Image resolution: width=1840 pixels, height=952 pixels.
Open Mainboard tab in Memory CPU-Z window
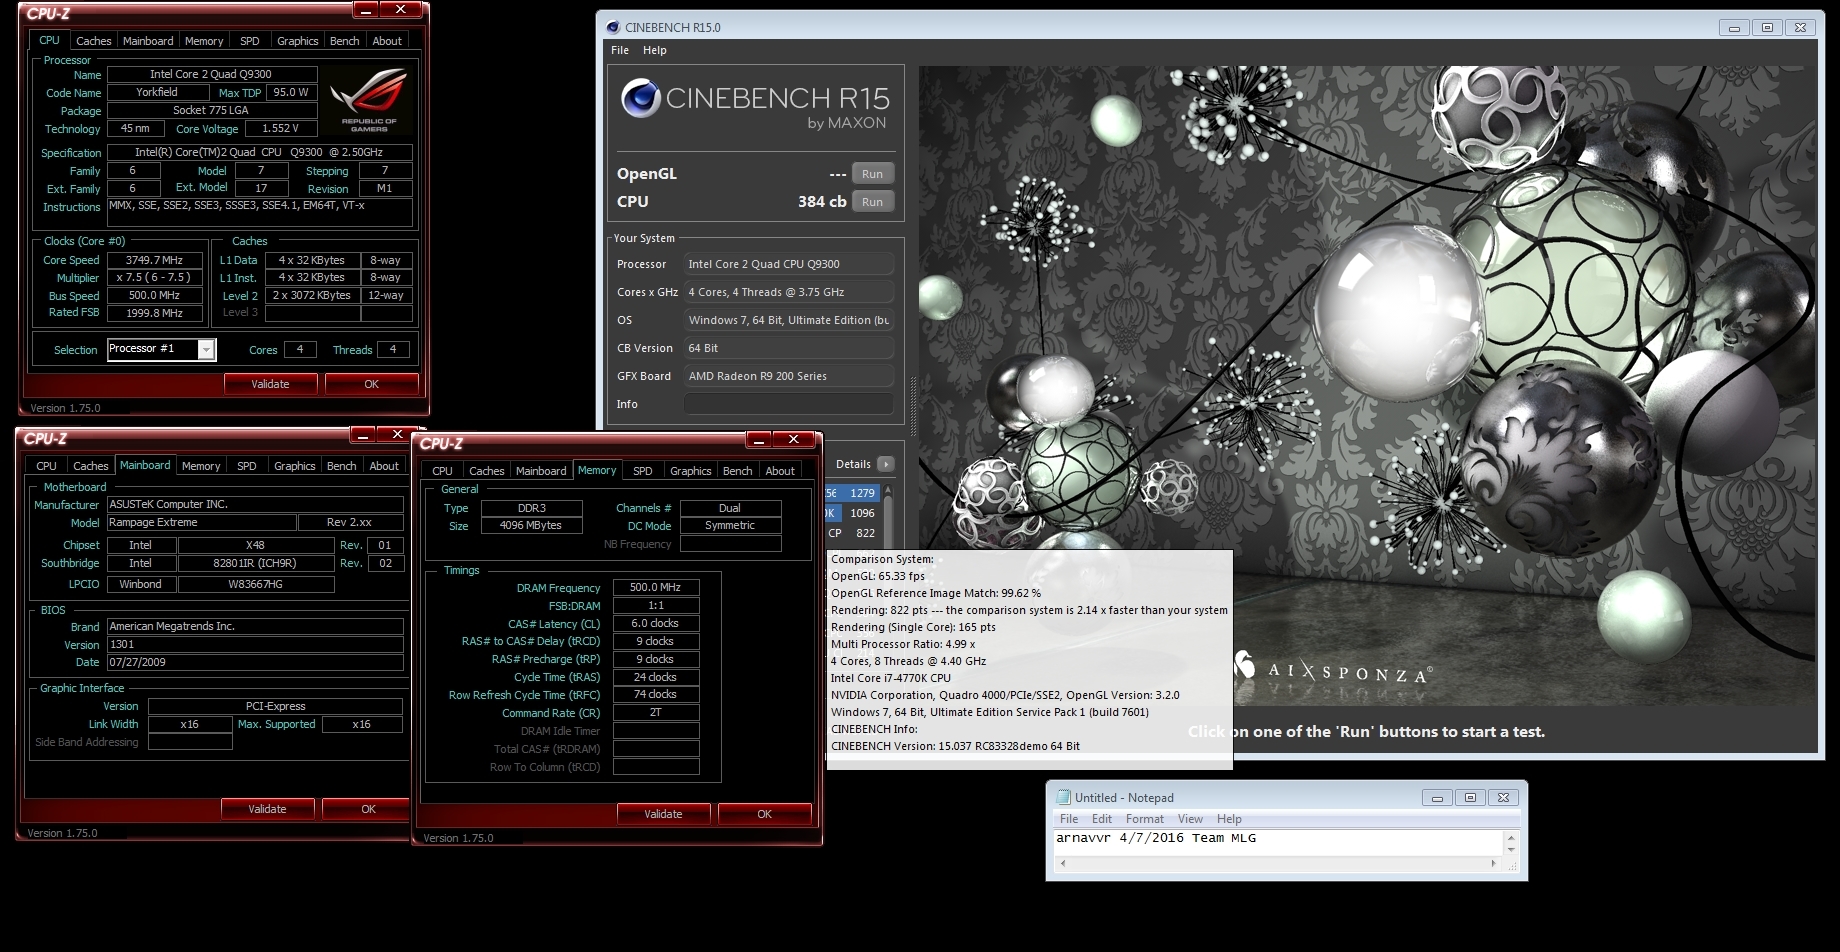pos(541,471)
